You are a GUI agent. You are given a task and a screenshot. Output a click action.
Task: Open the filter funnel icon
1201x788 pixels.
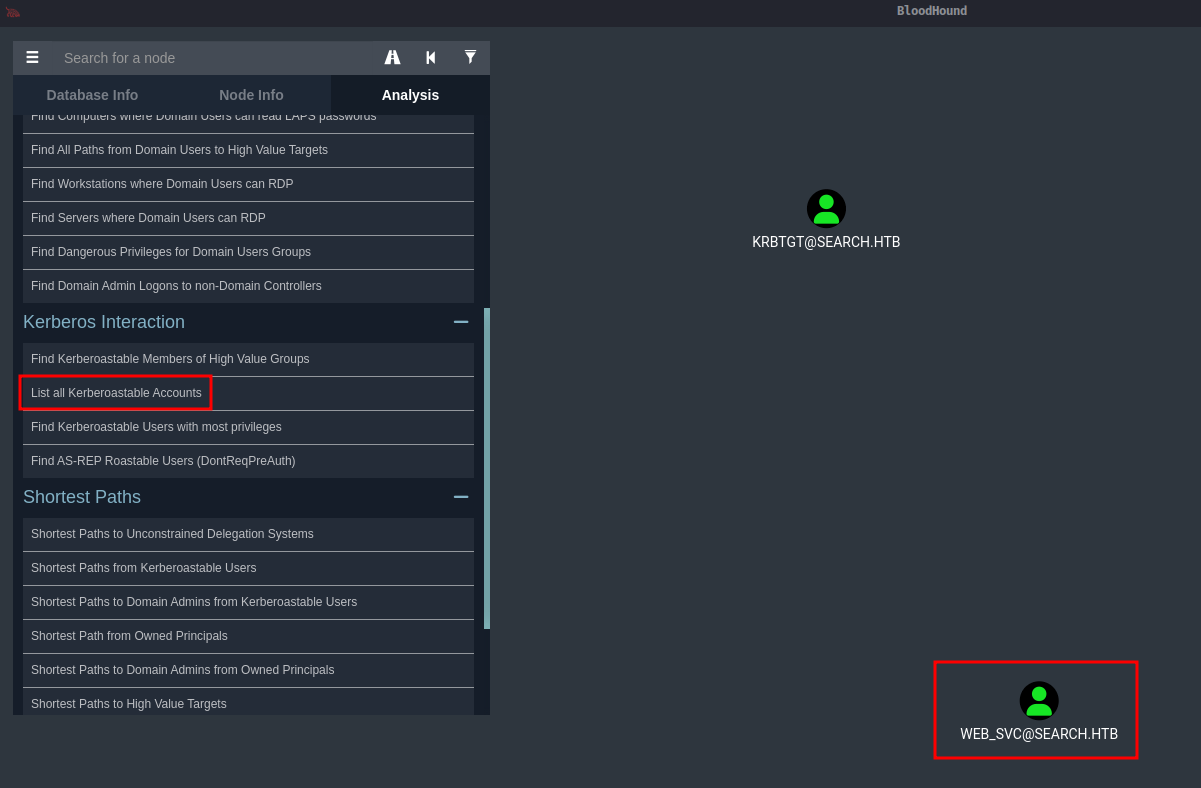[470, 57]
